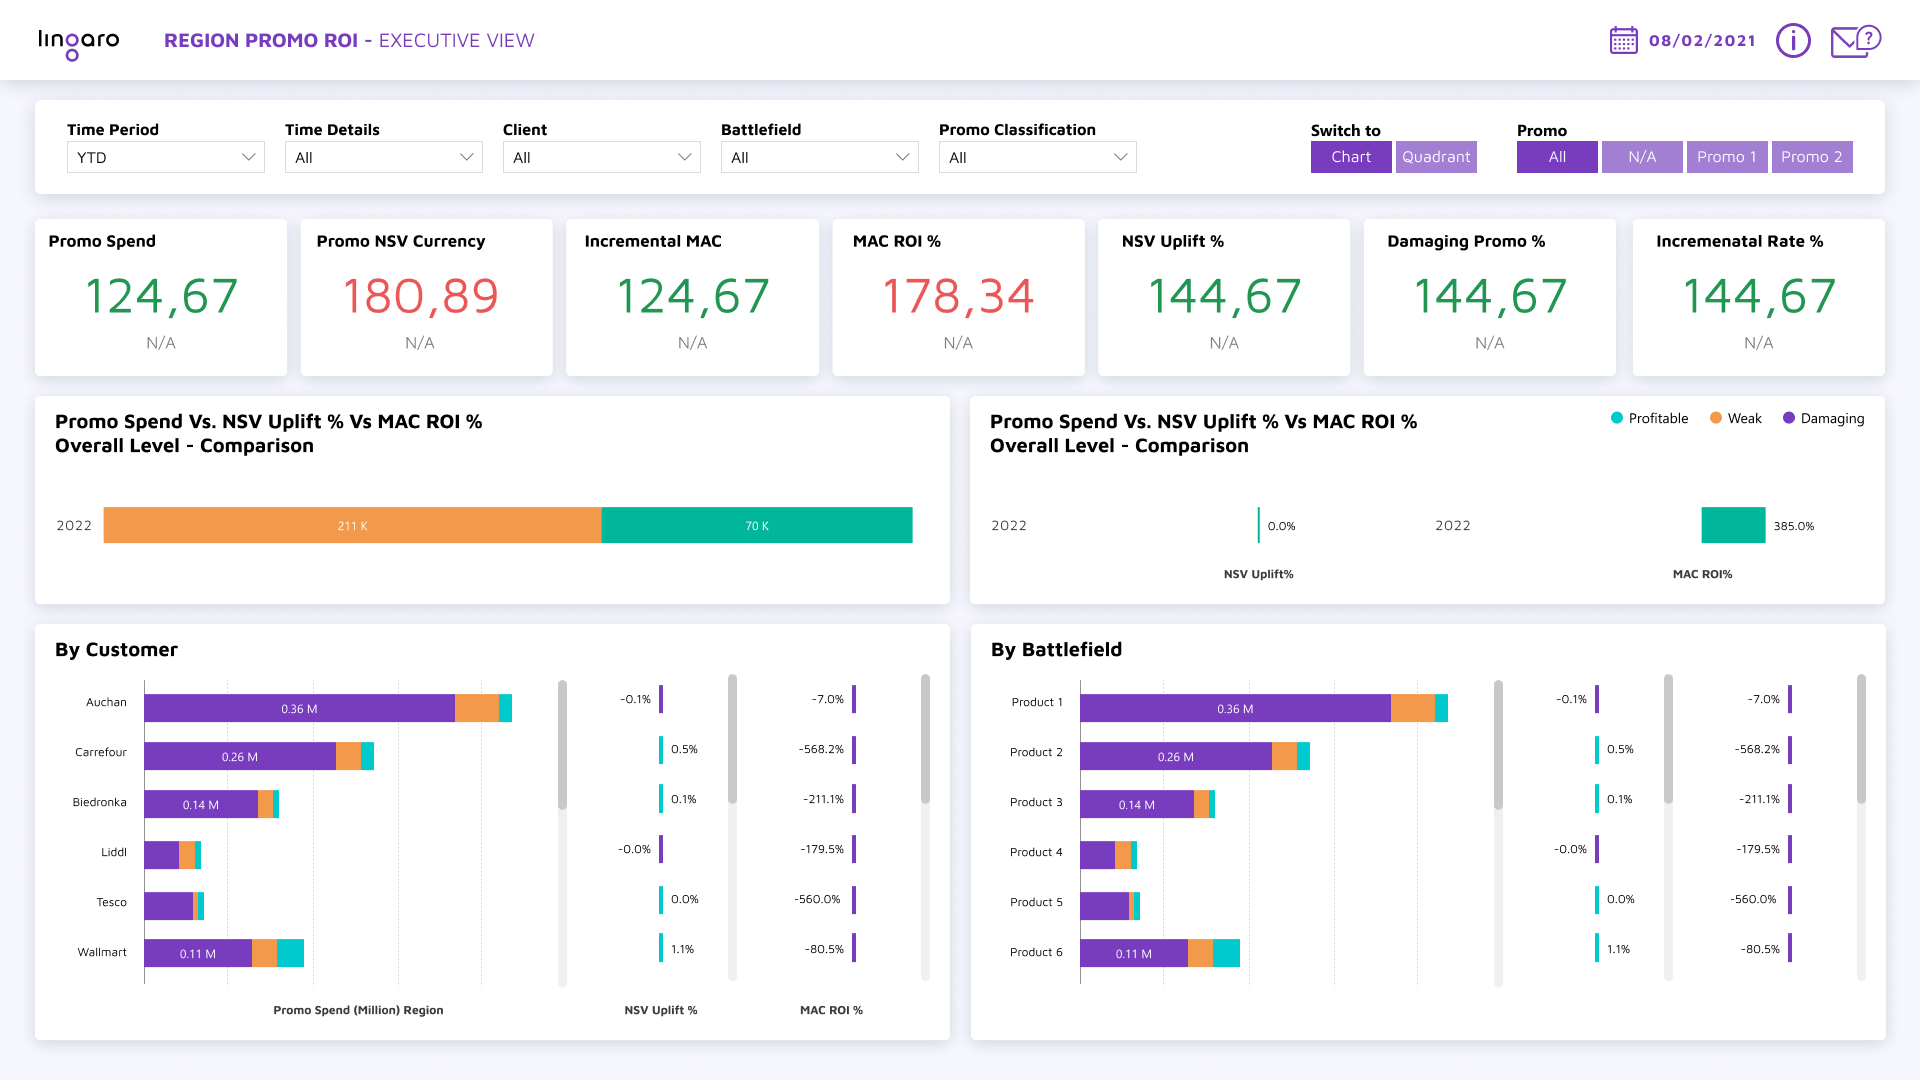This screenshot has width=1920, height=1080.
Task: Select N/A promo filter option
Action: (x=1640, y=156)
